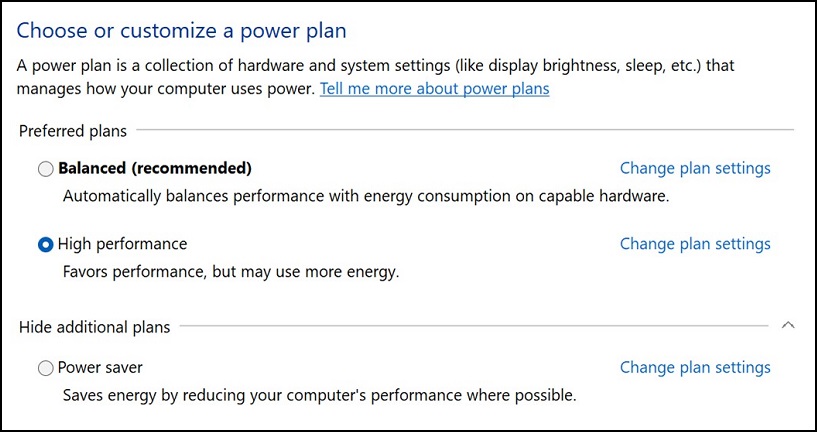Click the "Favors performance" description line
Screen dimensions: 817x432
(x=230, y=272)
